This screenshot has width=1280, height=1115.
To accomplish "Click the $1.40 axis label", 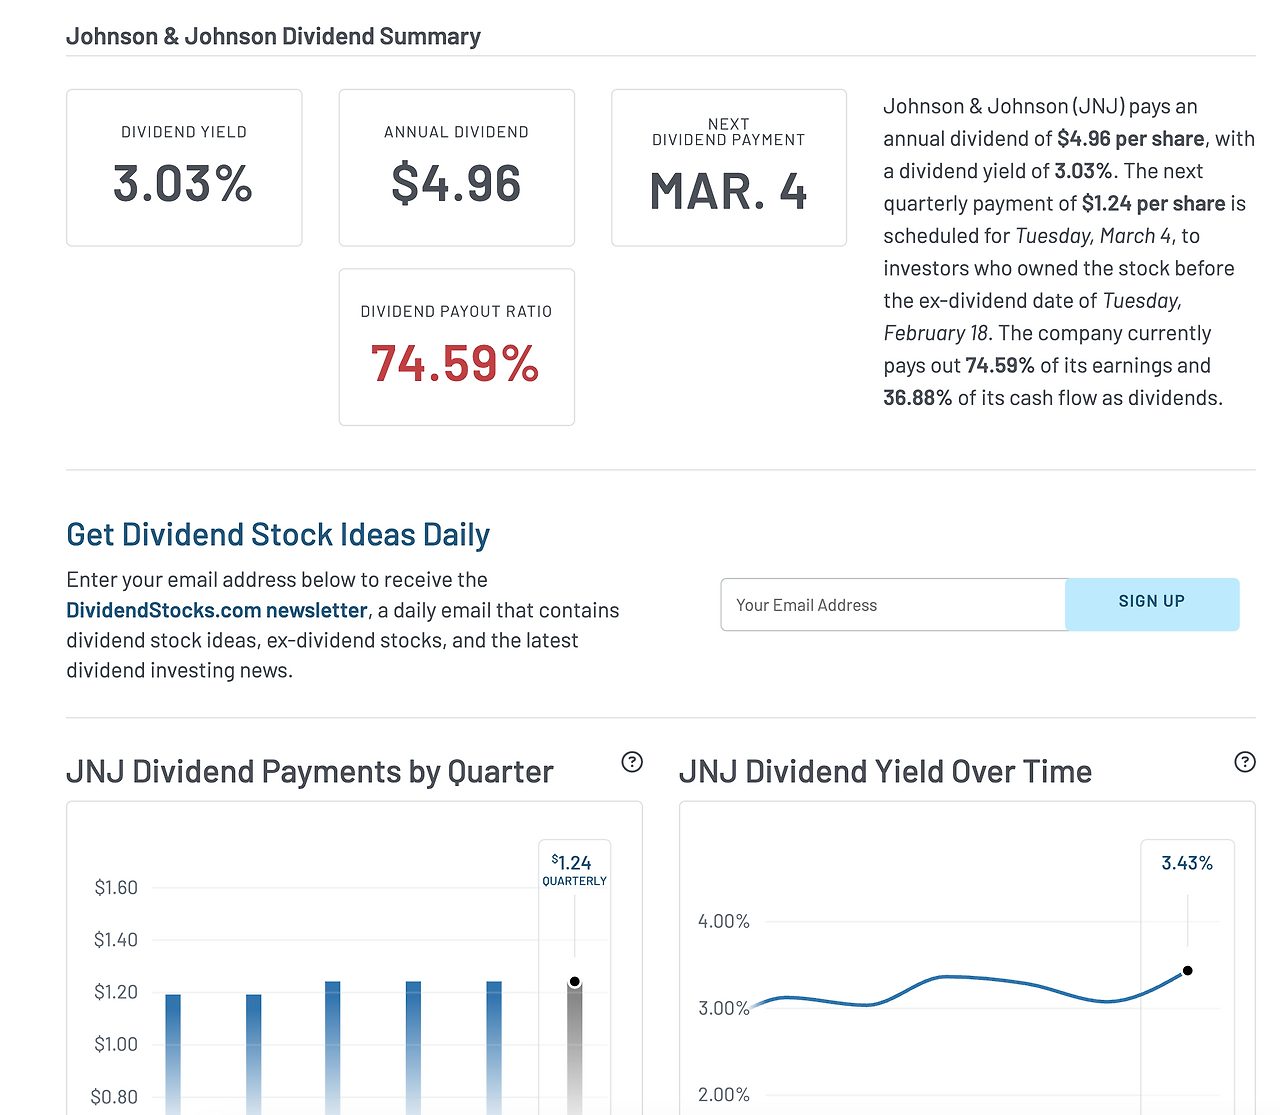I will 116,939.
